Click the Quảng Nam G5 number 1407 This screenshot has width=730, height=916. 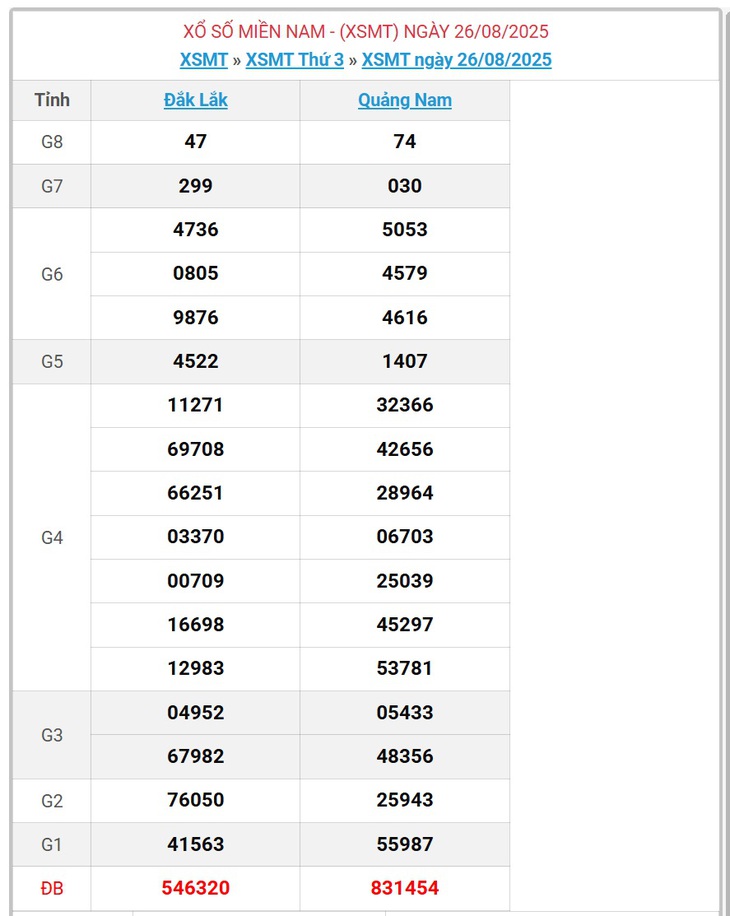(x=405, y=361)
